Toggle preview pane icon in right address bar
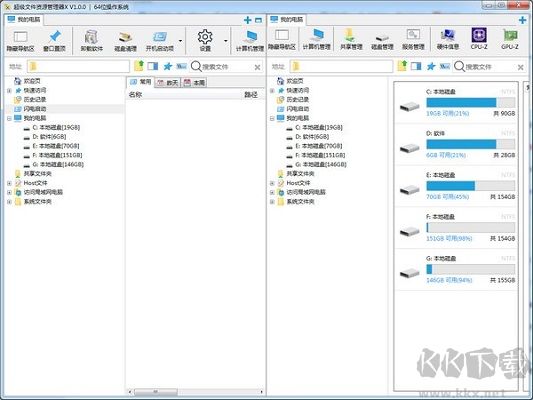Image resolution: width=533 pixels, height=400 pixels. click(x=416, y=66)
